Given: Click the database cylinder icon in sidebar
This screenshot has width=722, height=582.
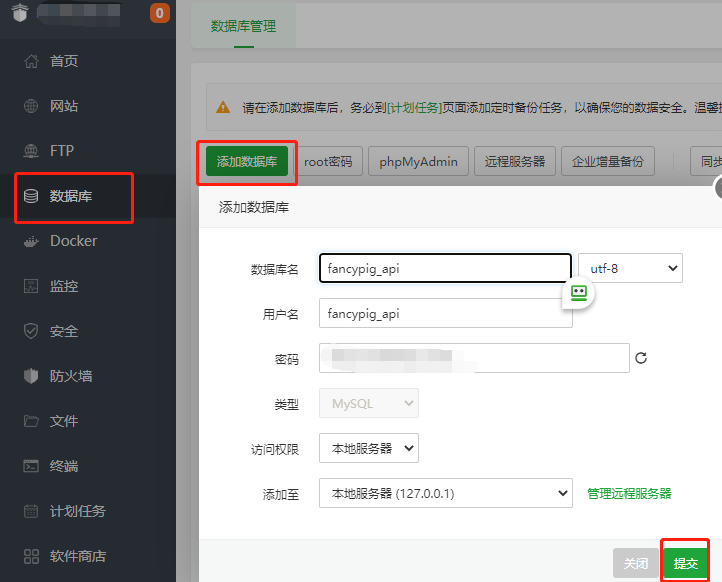Looking at the screenshot, I should tap(31, 196).
